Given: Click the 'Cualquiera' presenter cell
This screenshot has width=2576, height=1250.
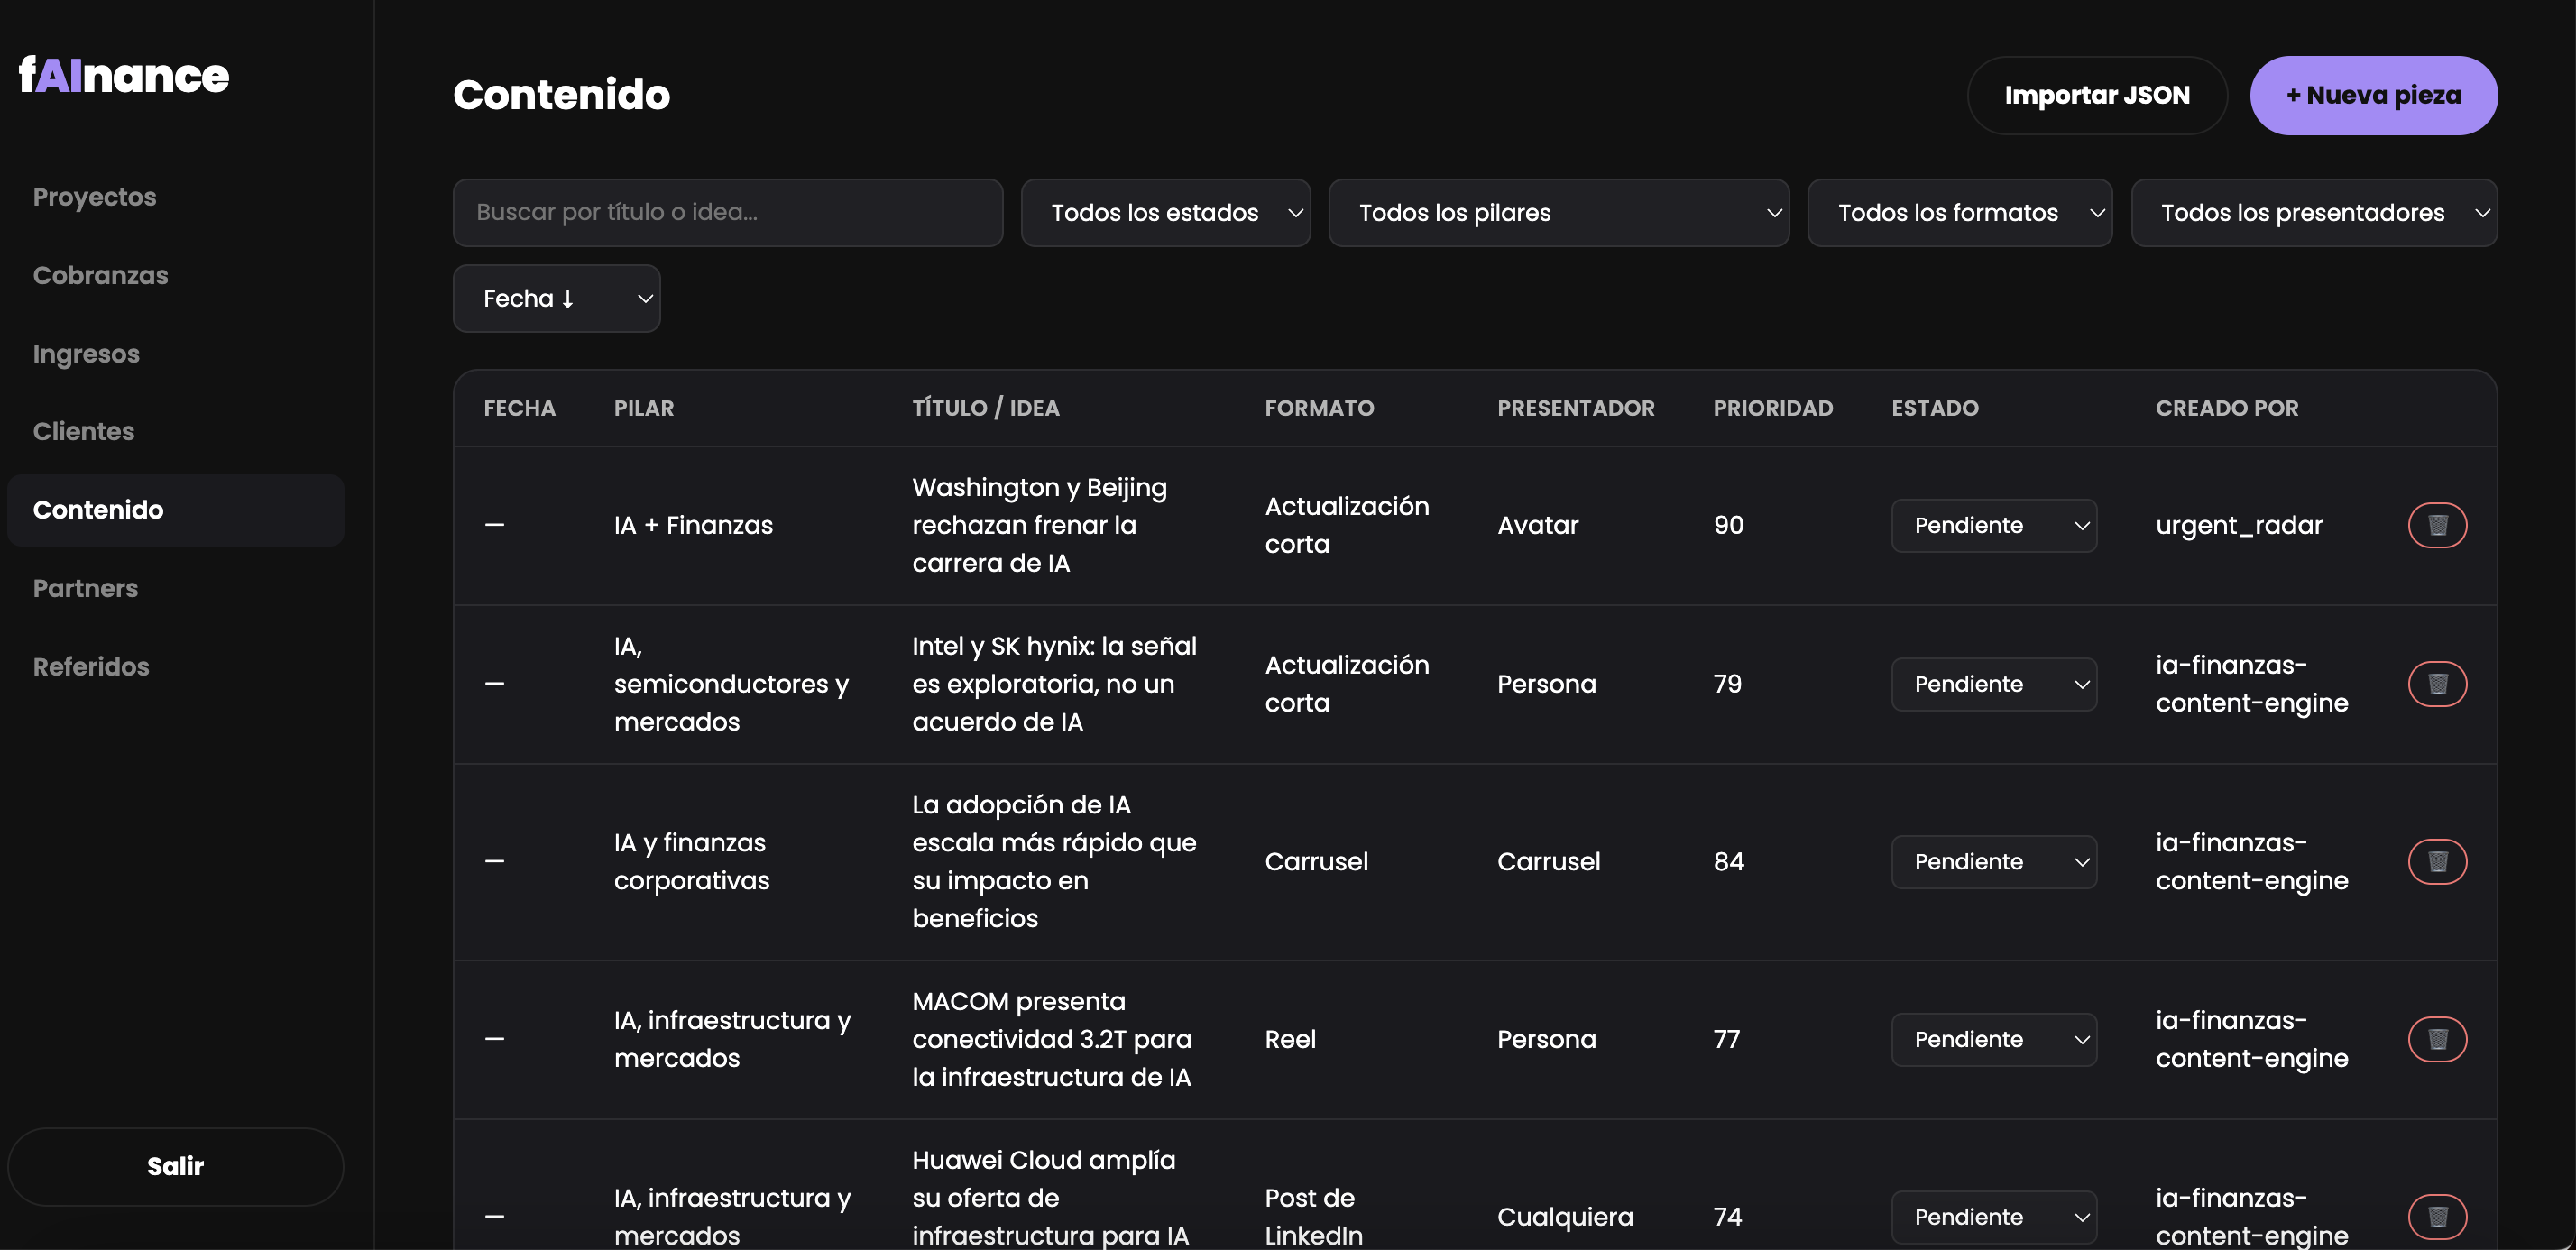Looking at the screenshot, I should point(1564,1217).
